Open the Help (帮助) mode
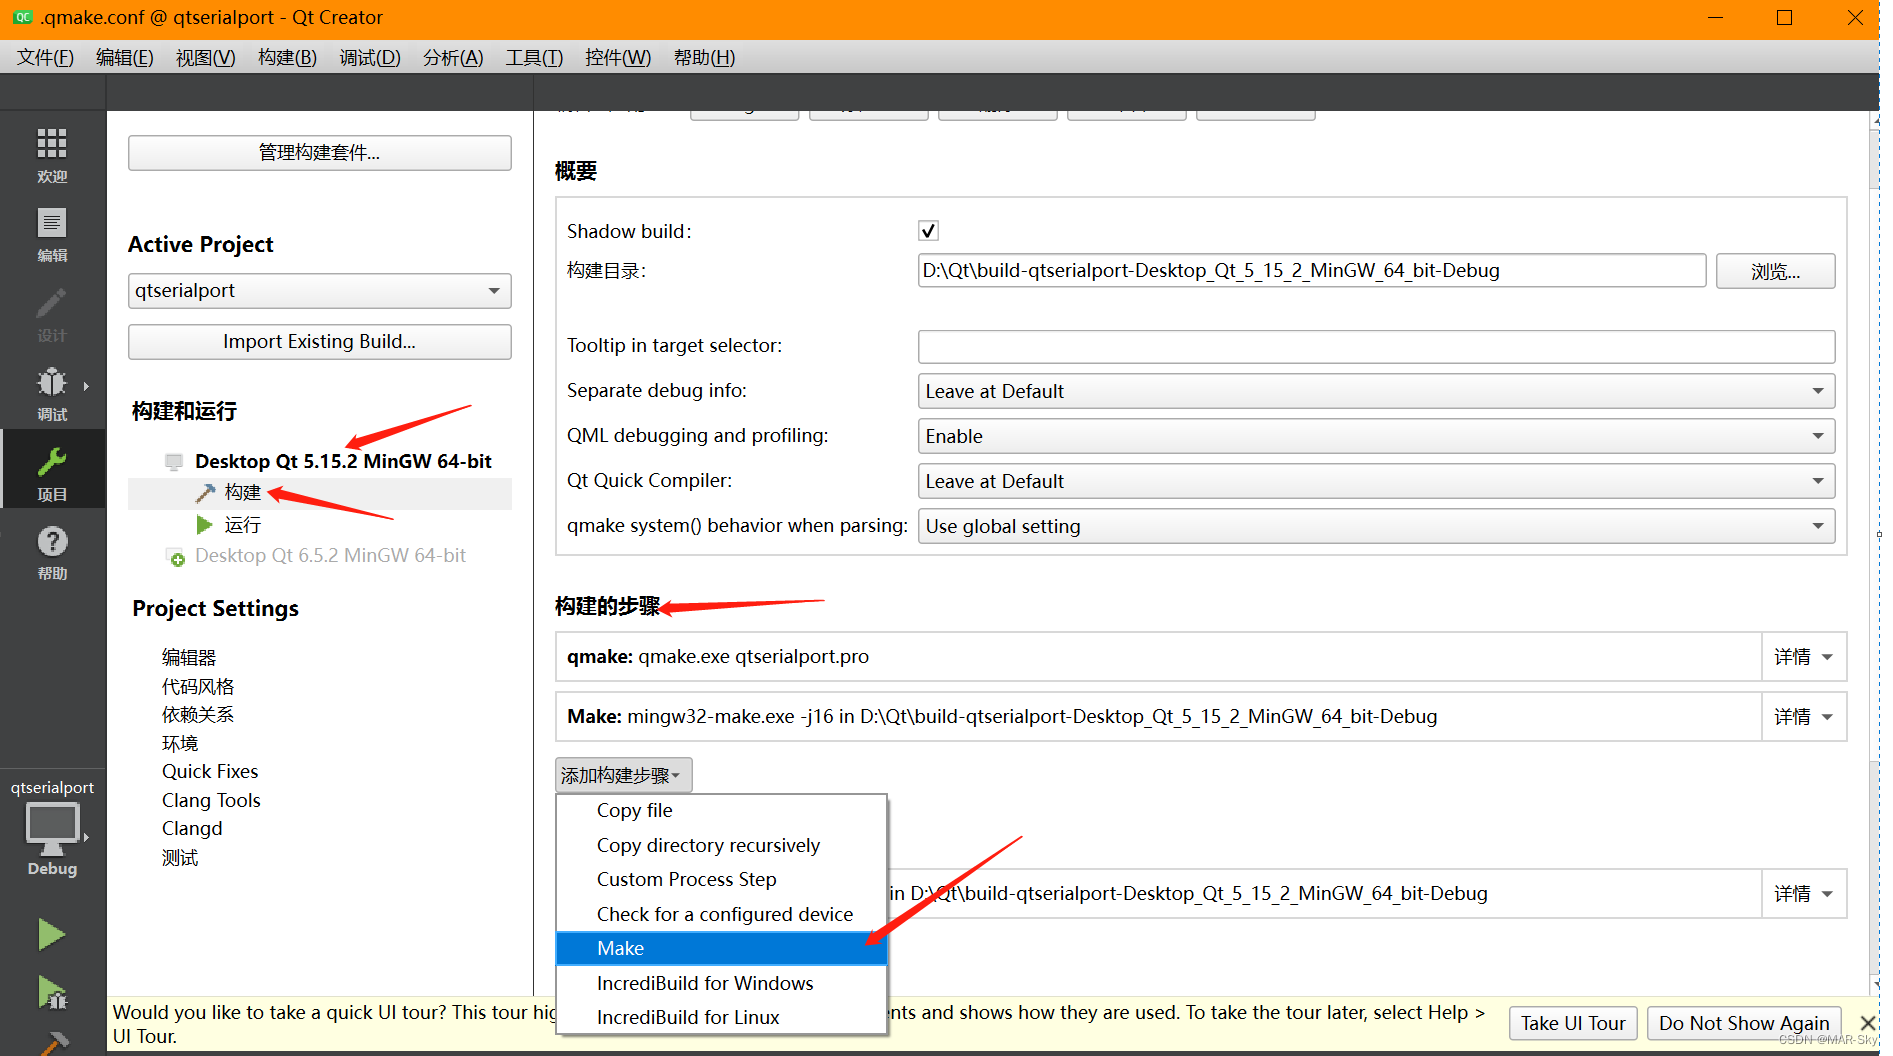Viewport: 1893px width, 1056px height. (x=52, y=552)
